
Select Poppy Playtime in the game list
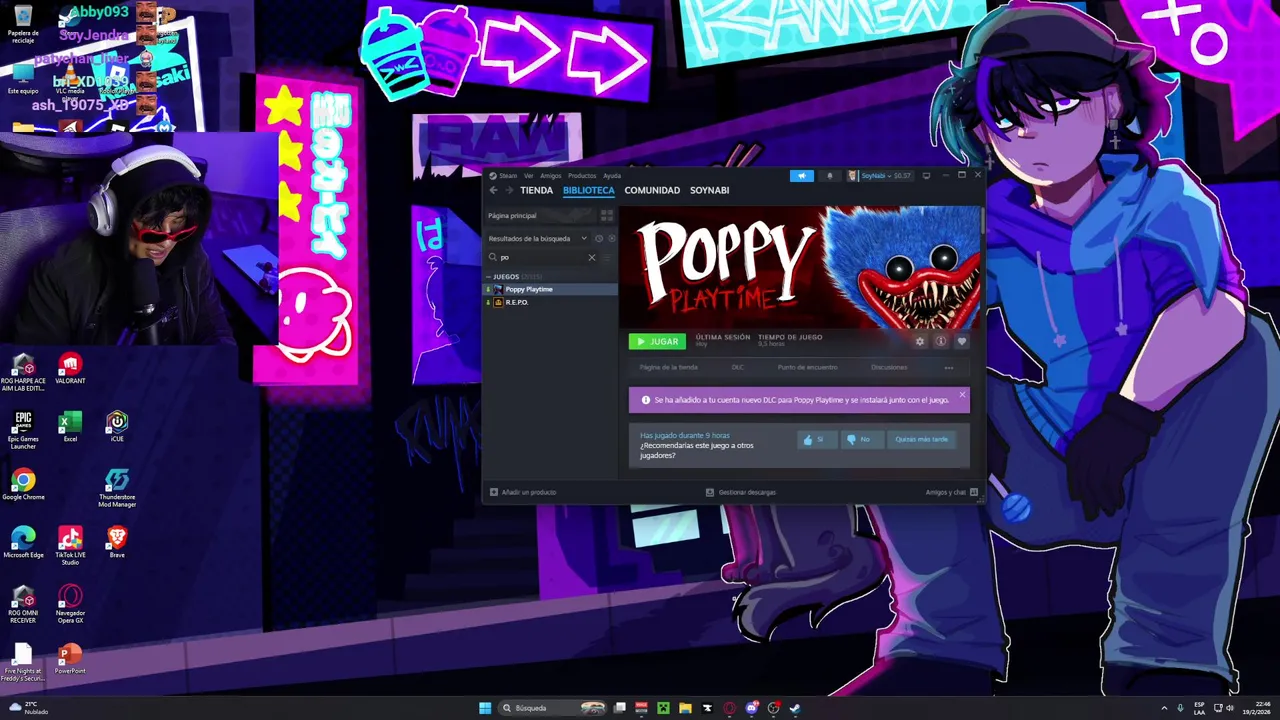click(x=551, y=289)
